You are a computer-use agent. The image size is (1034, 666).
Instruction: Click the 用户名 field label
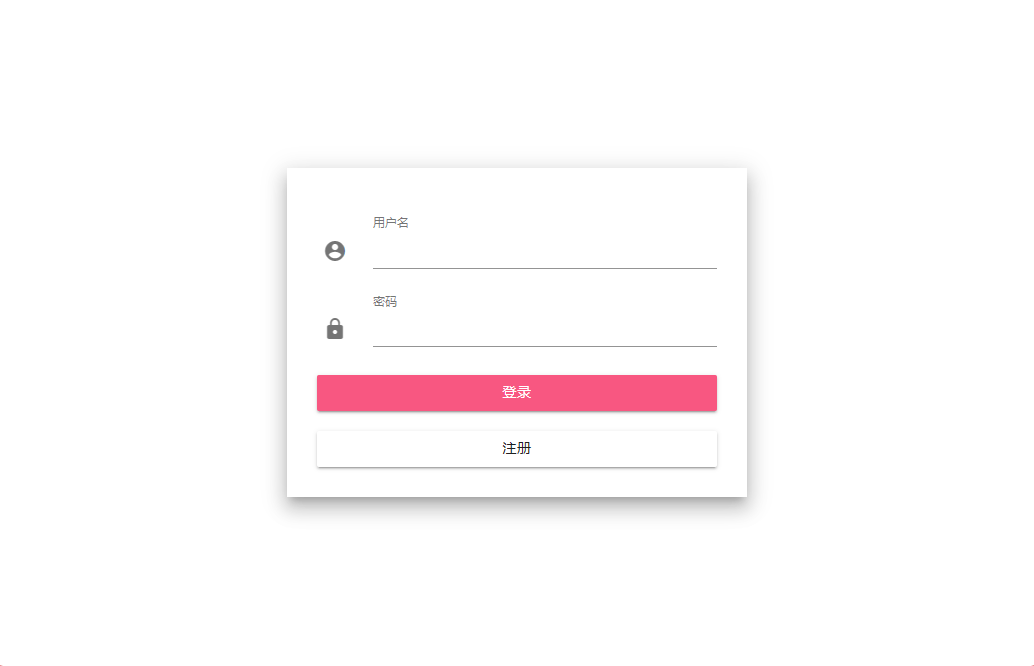[390, 223]
